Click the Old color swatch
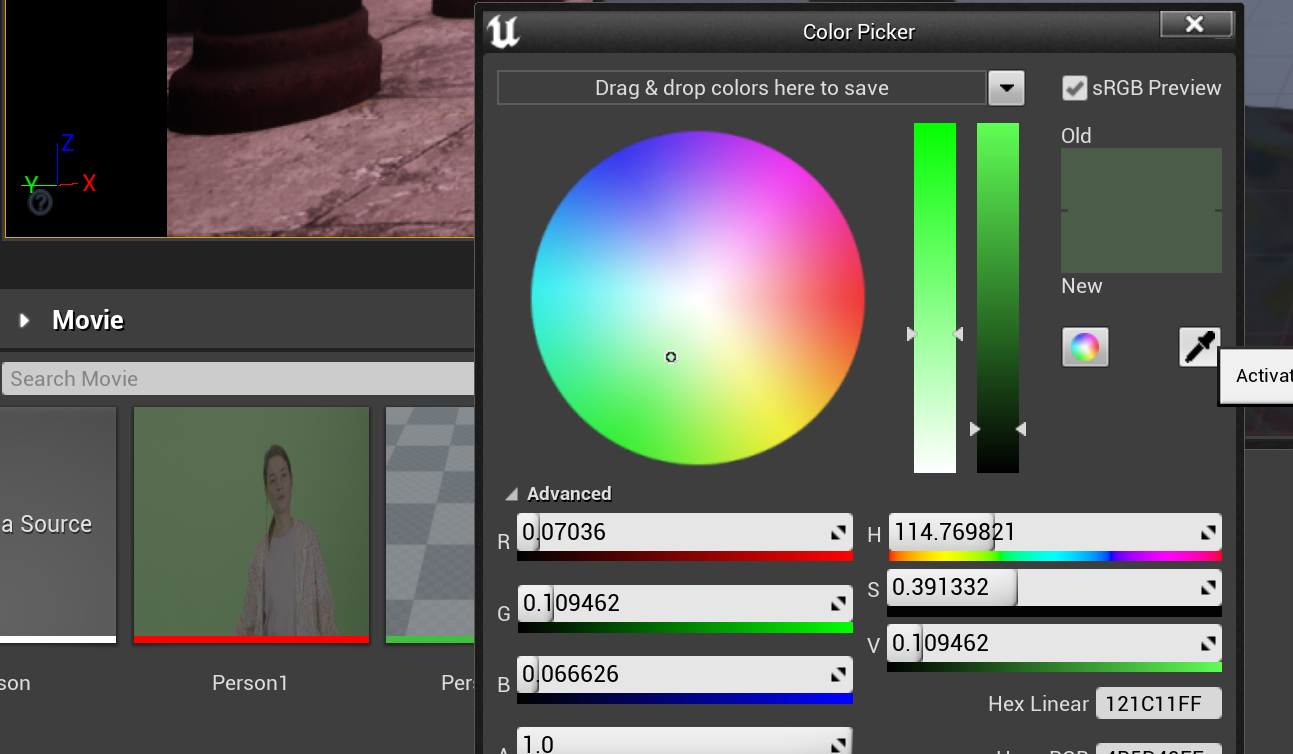The image size is (1293, 754). [1141, 179]
